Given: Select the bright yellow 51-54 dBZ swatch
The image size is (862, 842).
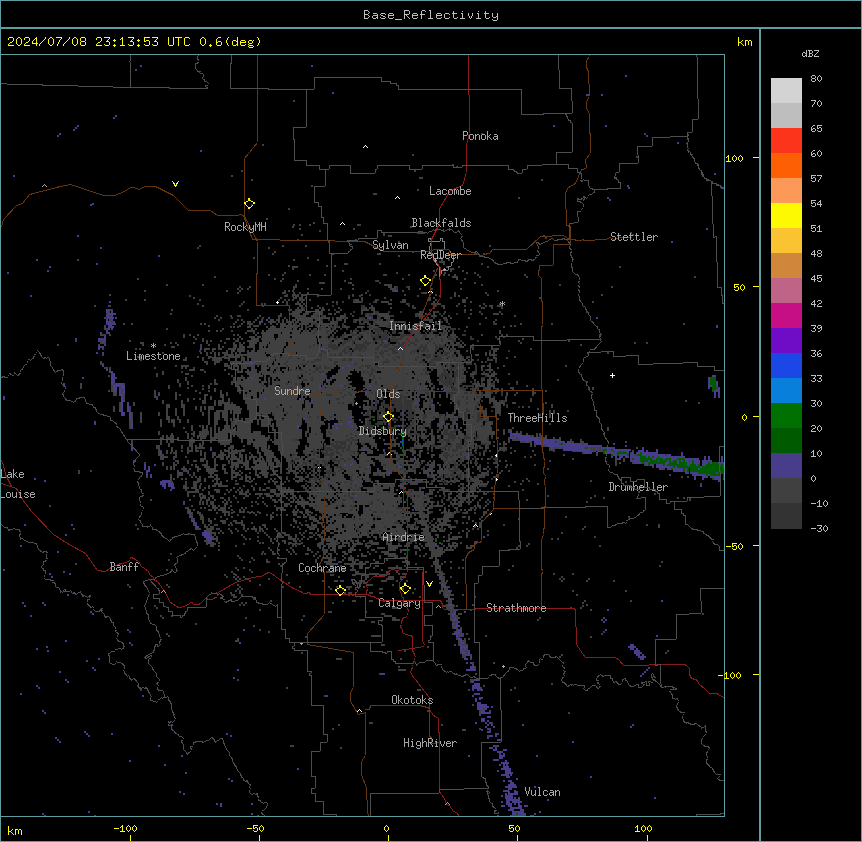Looking at the screenshot, I should 786,215.
